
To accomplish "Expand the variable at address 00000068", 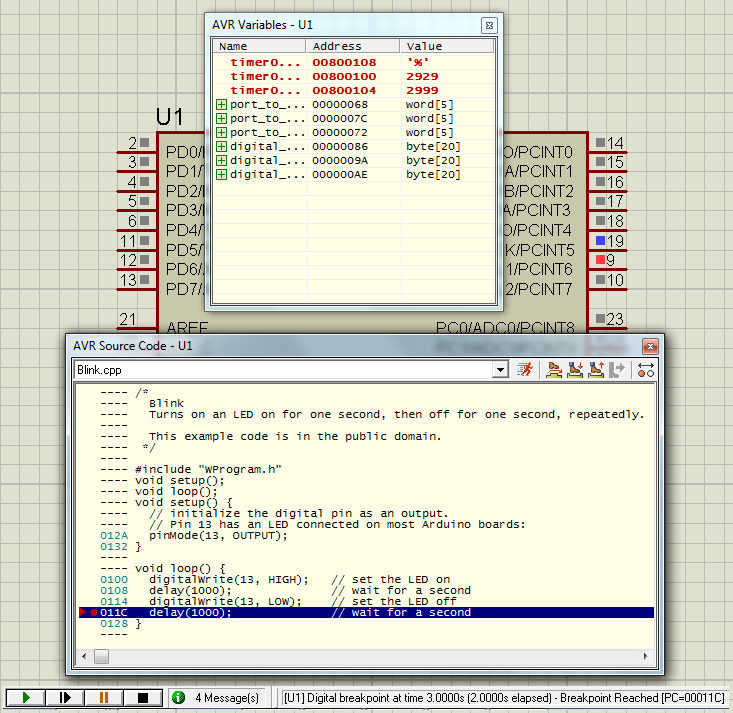I will (x=221, y=104).
